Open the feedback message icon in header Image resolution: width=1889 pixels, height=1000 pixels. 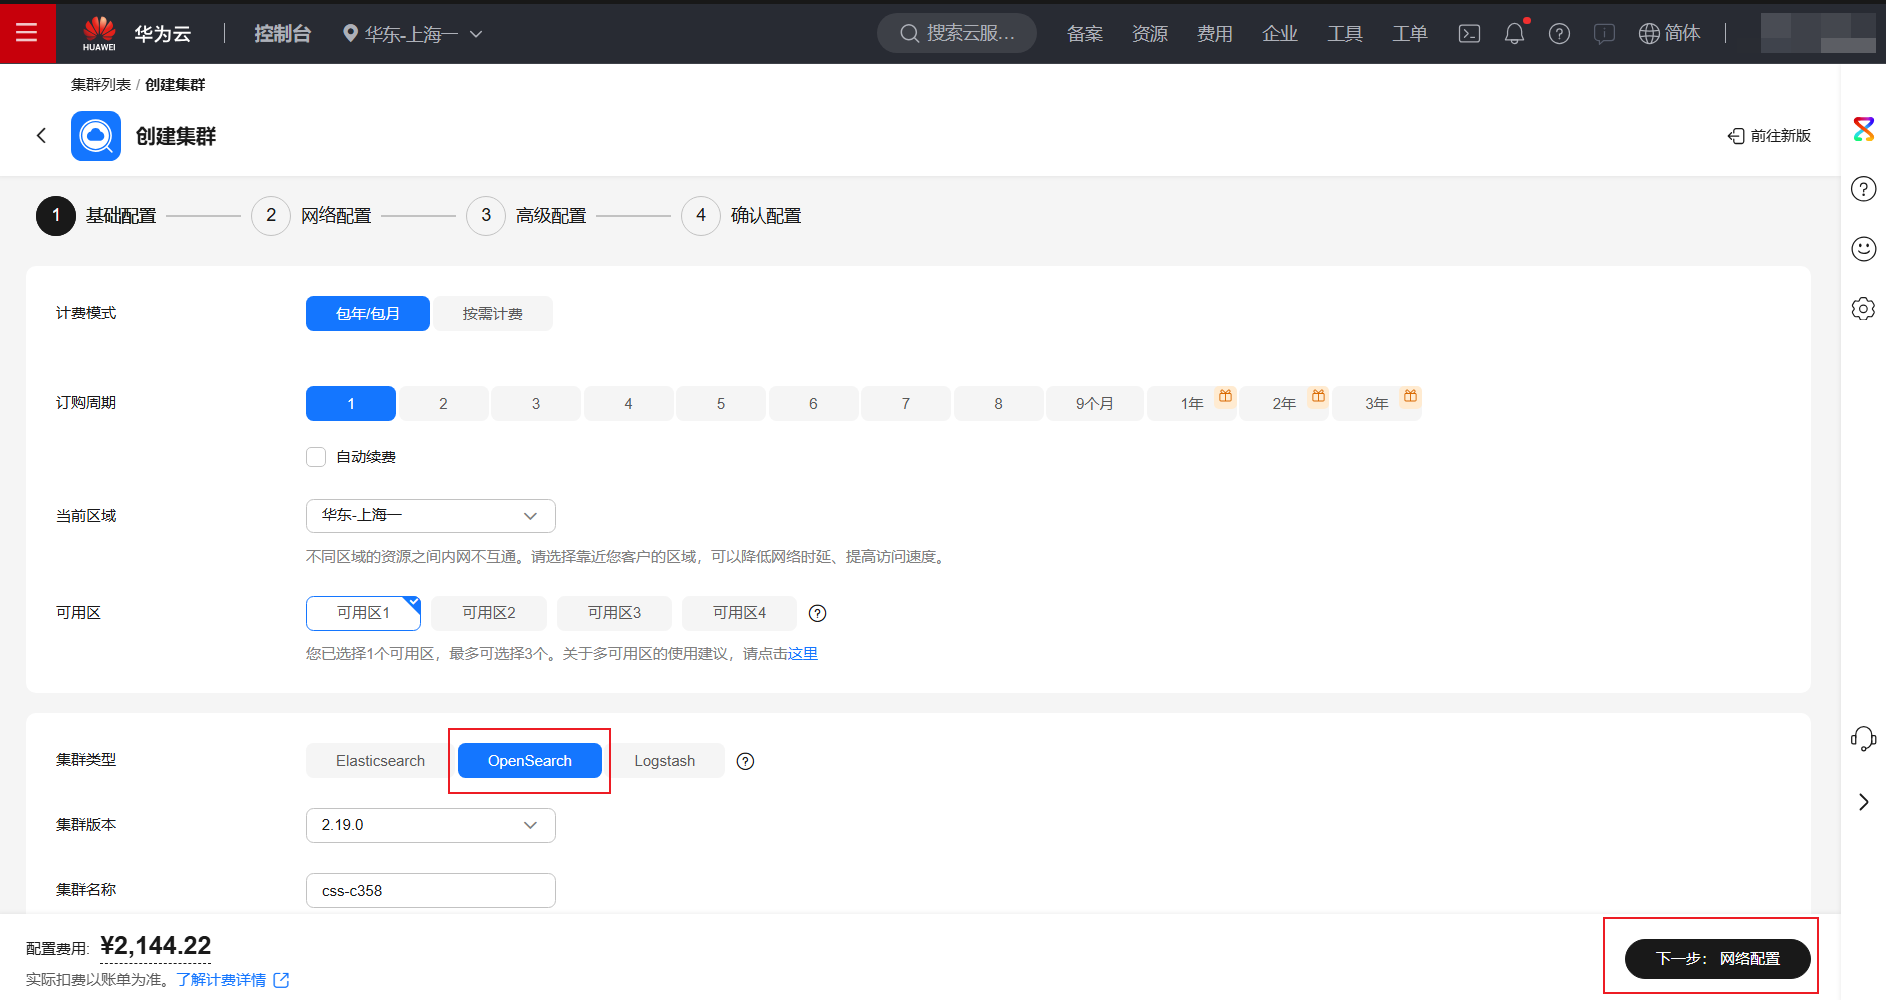tap(1604, 33)
